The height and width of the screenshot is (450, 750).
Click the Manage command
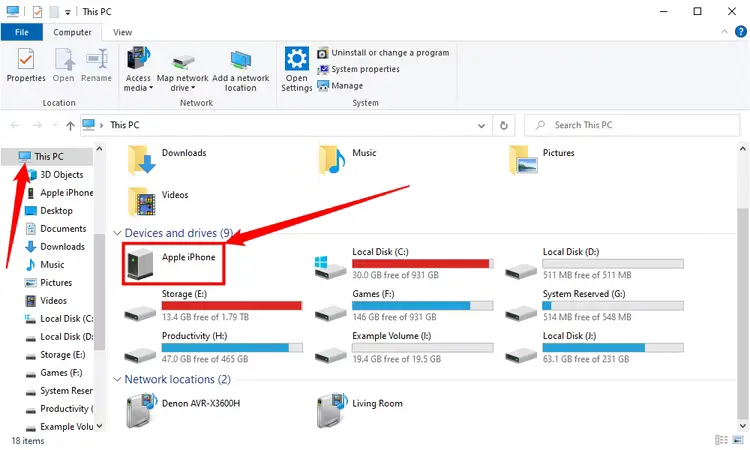[341, 86]
